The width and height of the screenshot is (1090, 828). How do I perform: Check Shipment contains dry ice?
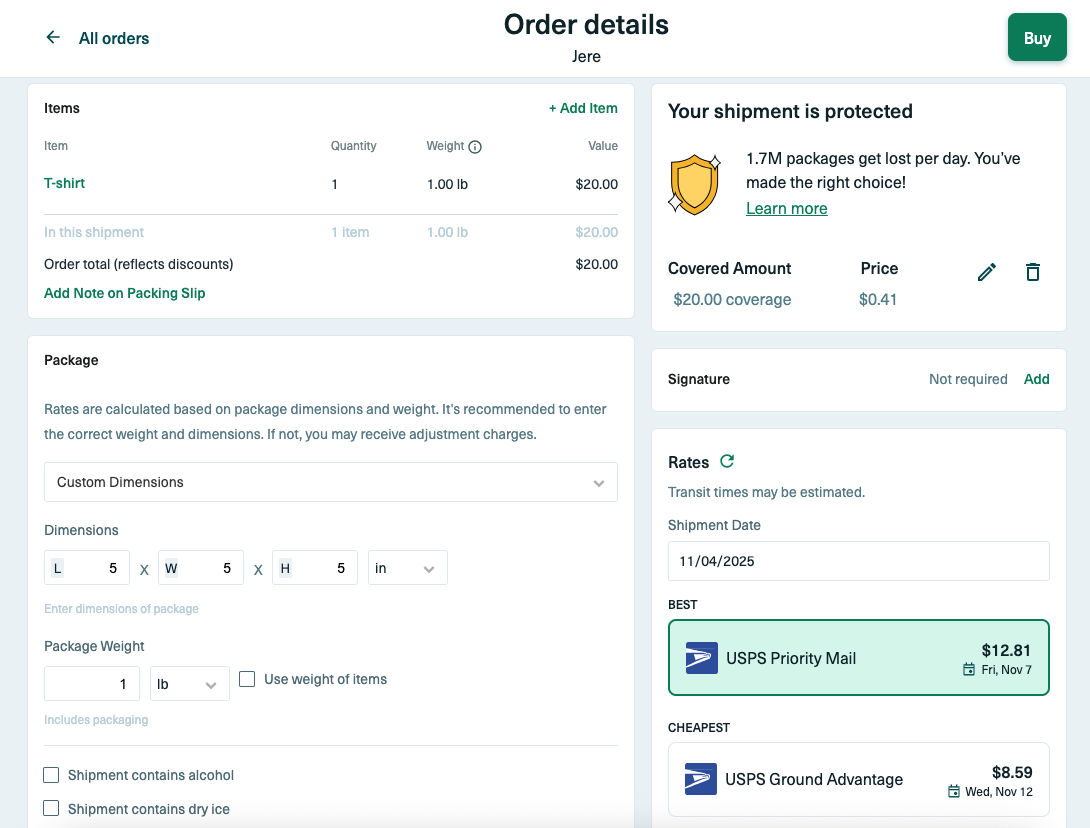click(x=51, y=809)
